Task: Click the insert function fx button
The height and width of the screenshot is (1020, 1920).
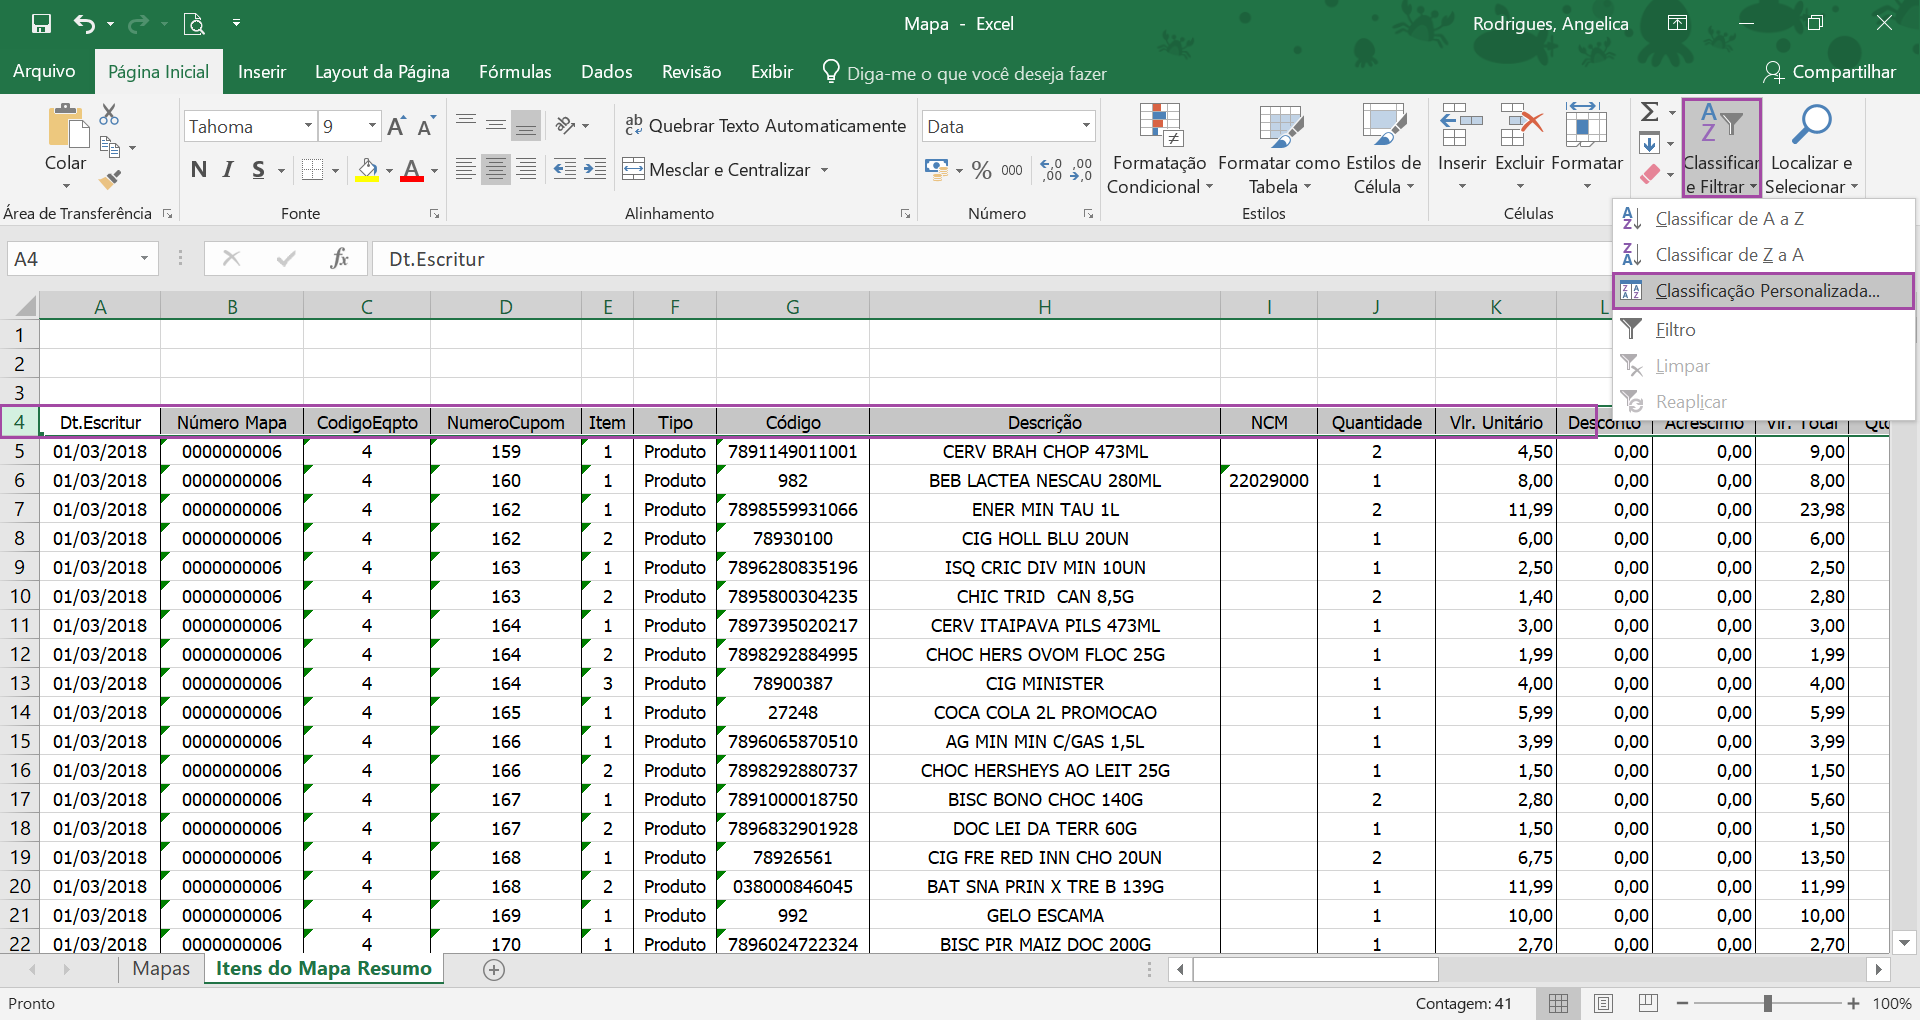Action: pos(339,259)
